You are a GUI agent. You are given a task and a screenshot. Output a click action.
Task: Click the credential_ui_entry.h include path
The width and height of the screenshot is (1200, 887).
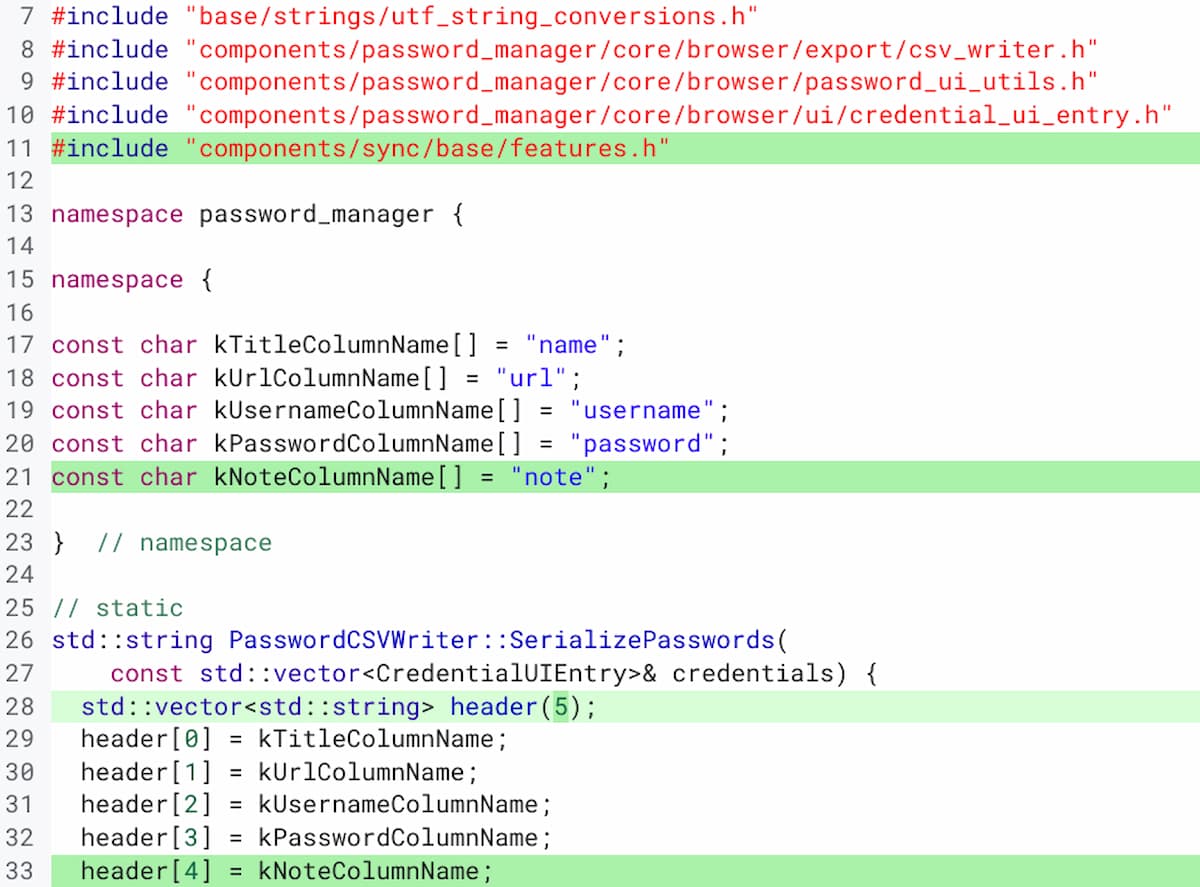tap(678, 115)
